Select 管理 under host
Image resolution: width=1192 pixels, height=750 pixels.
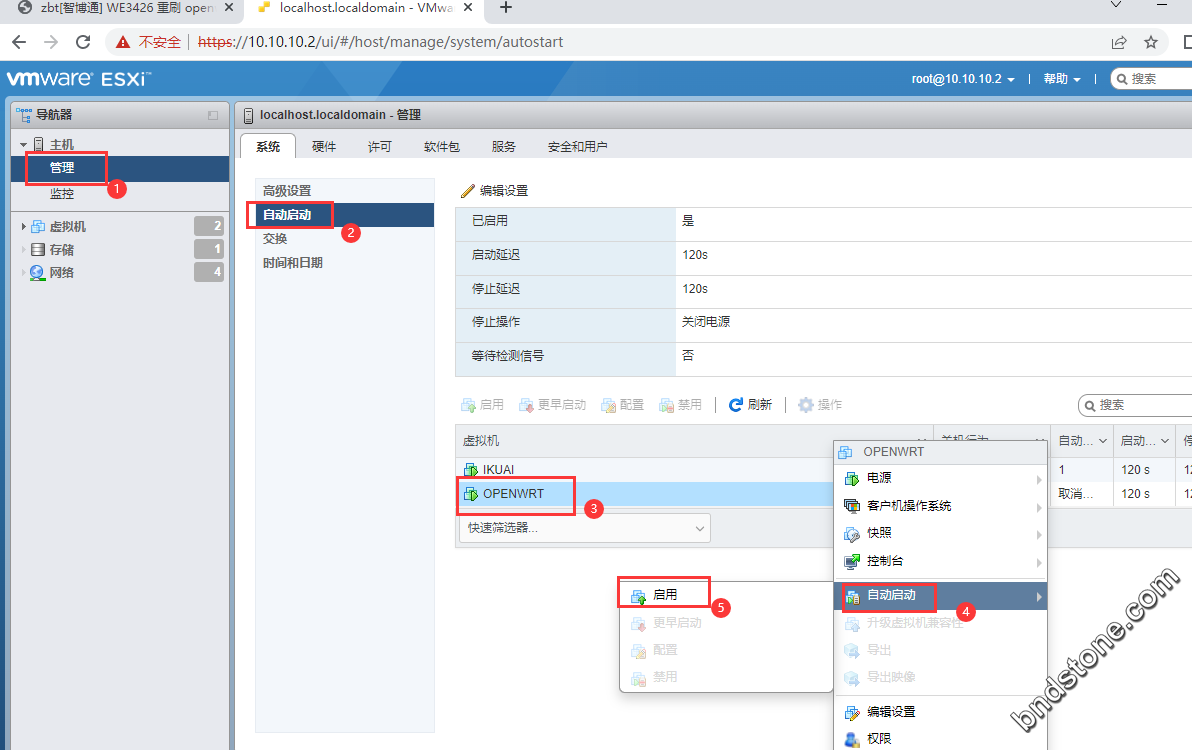click(x=62, y=168)
